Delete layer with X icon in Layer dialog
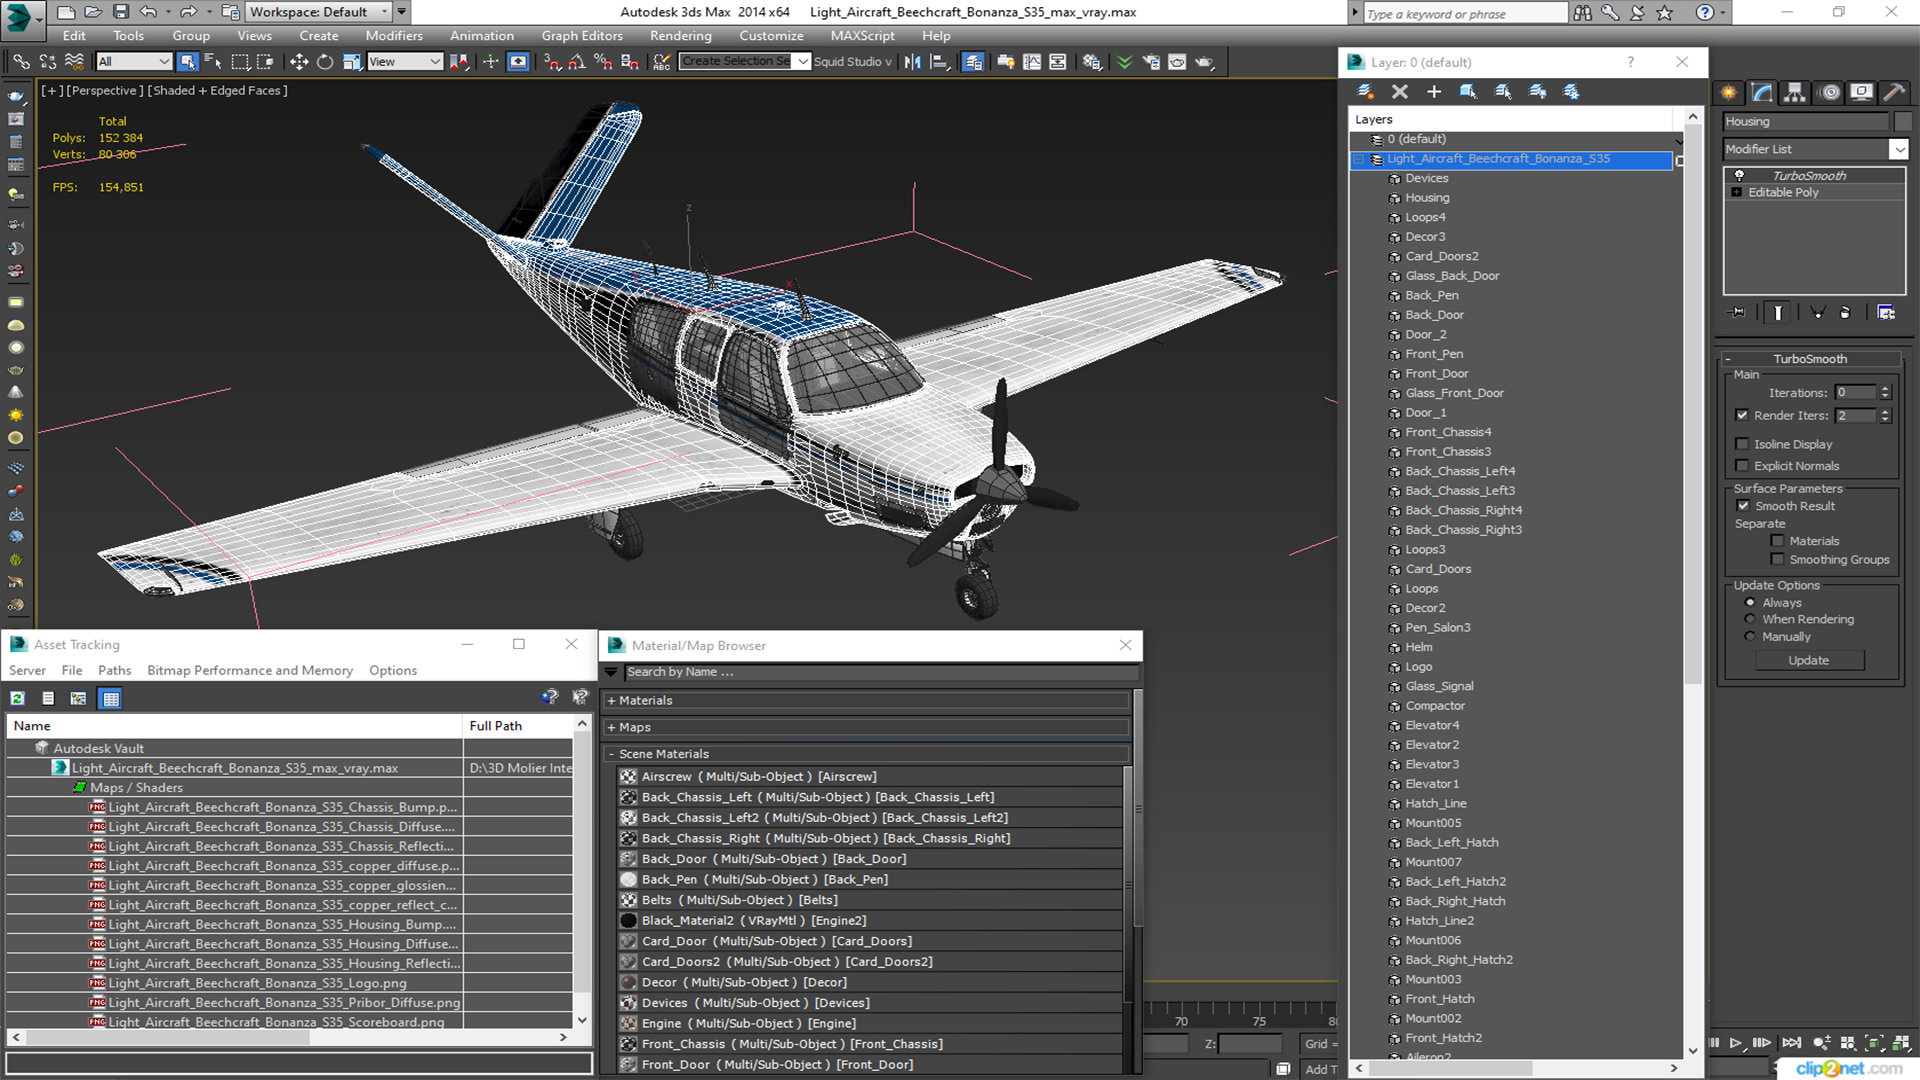 [1400, 91]
